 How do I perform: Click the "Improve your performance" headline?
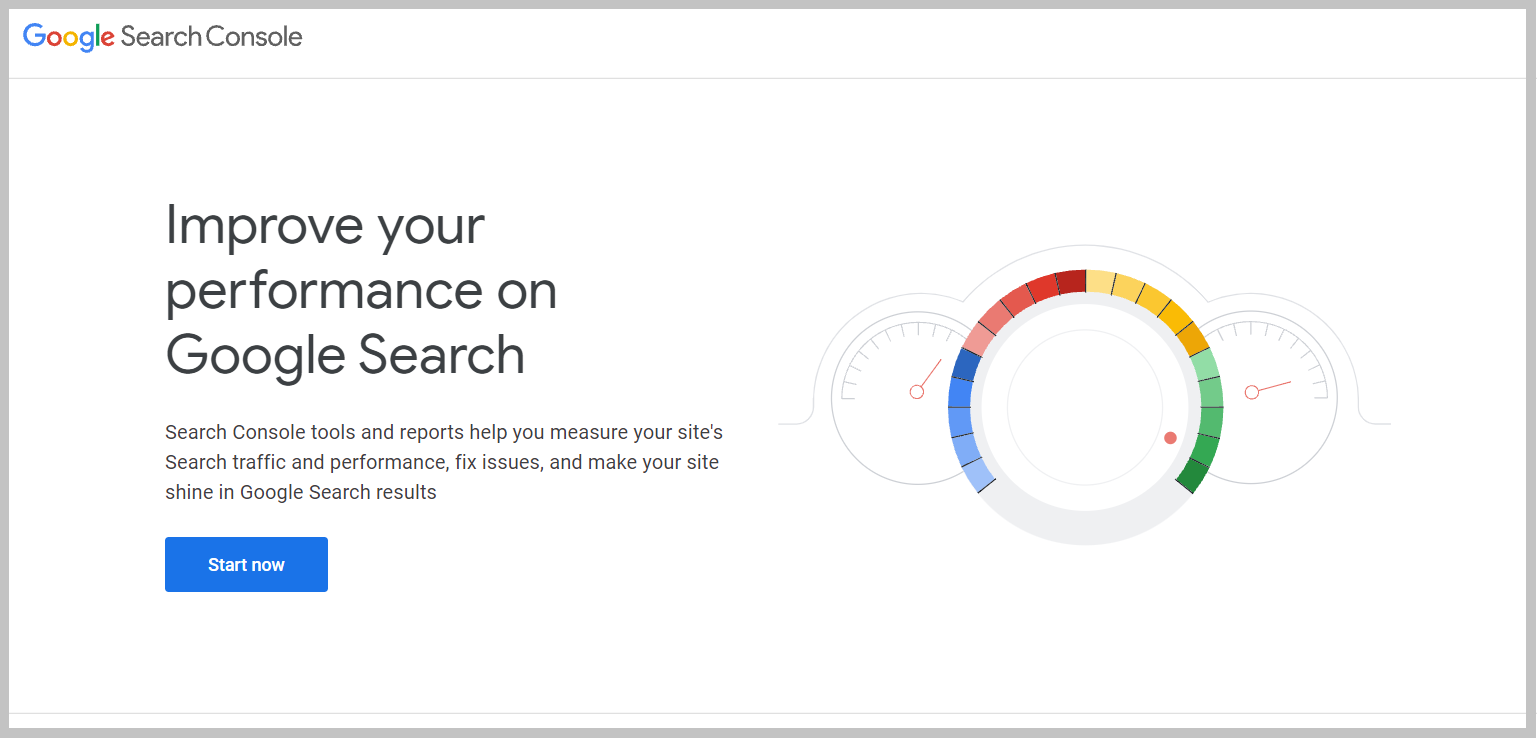point(361,290)
